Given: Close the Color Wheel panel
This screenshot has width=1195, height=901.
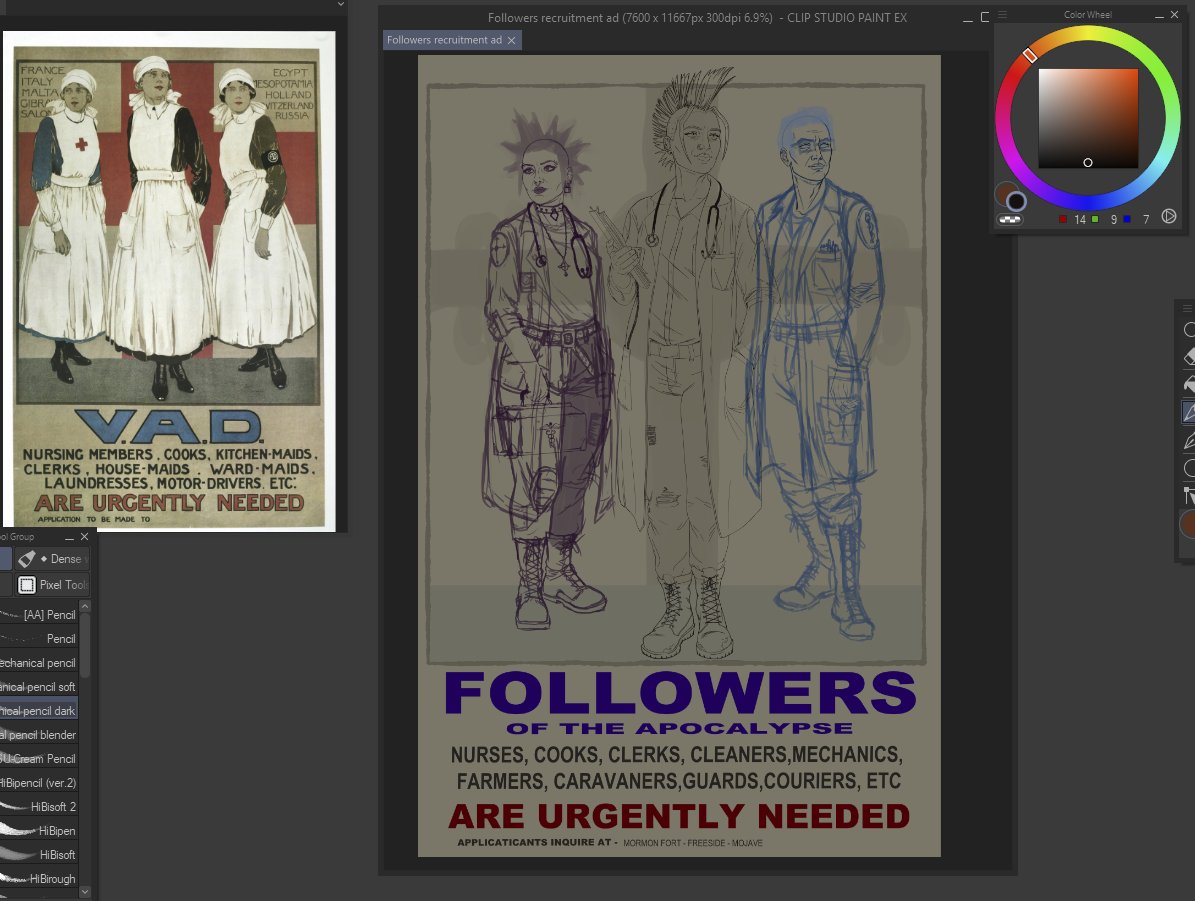Looking at the screenshot, I should click(x=1174, y=14).
